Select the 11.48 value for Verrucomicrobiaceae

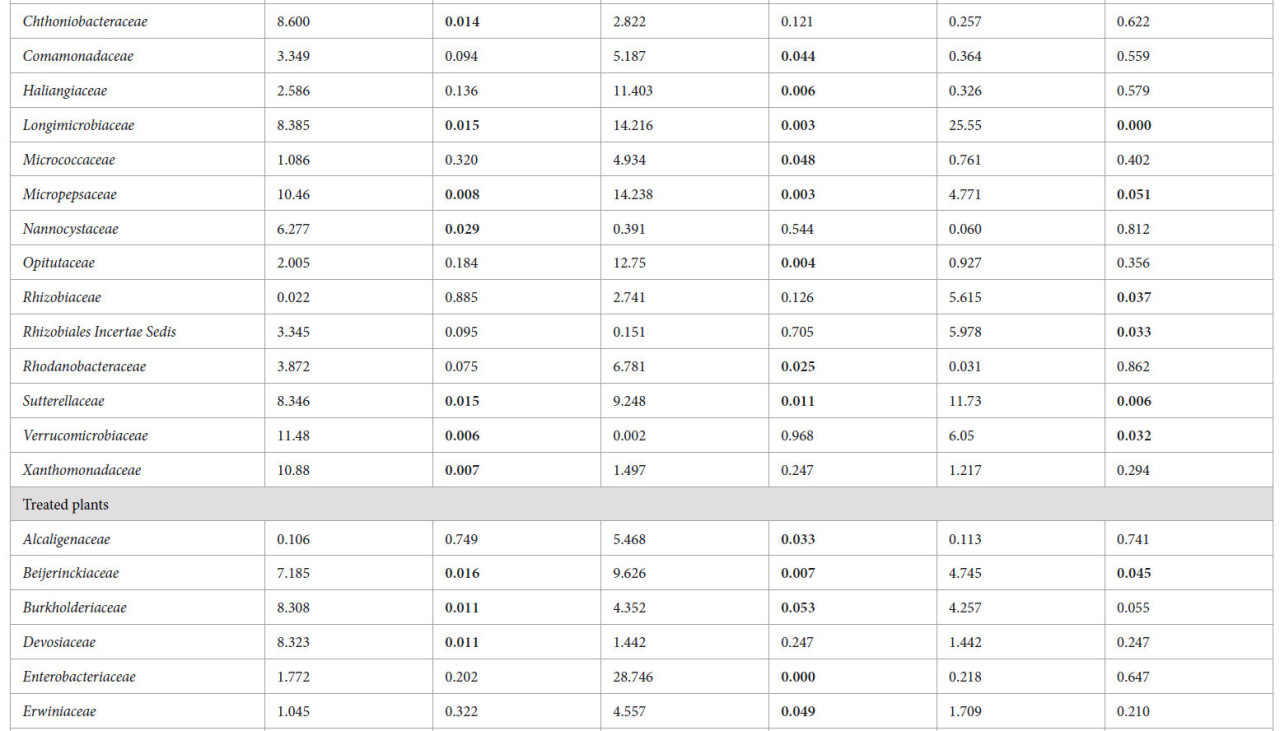pos(293,436)
